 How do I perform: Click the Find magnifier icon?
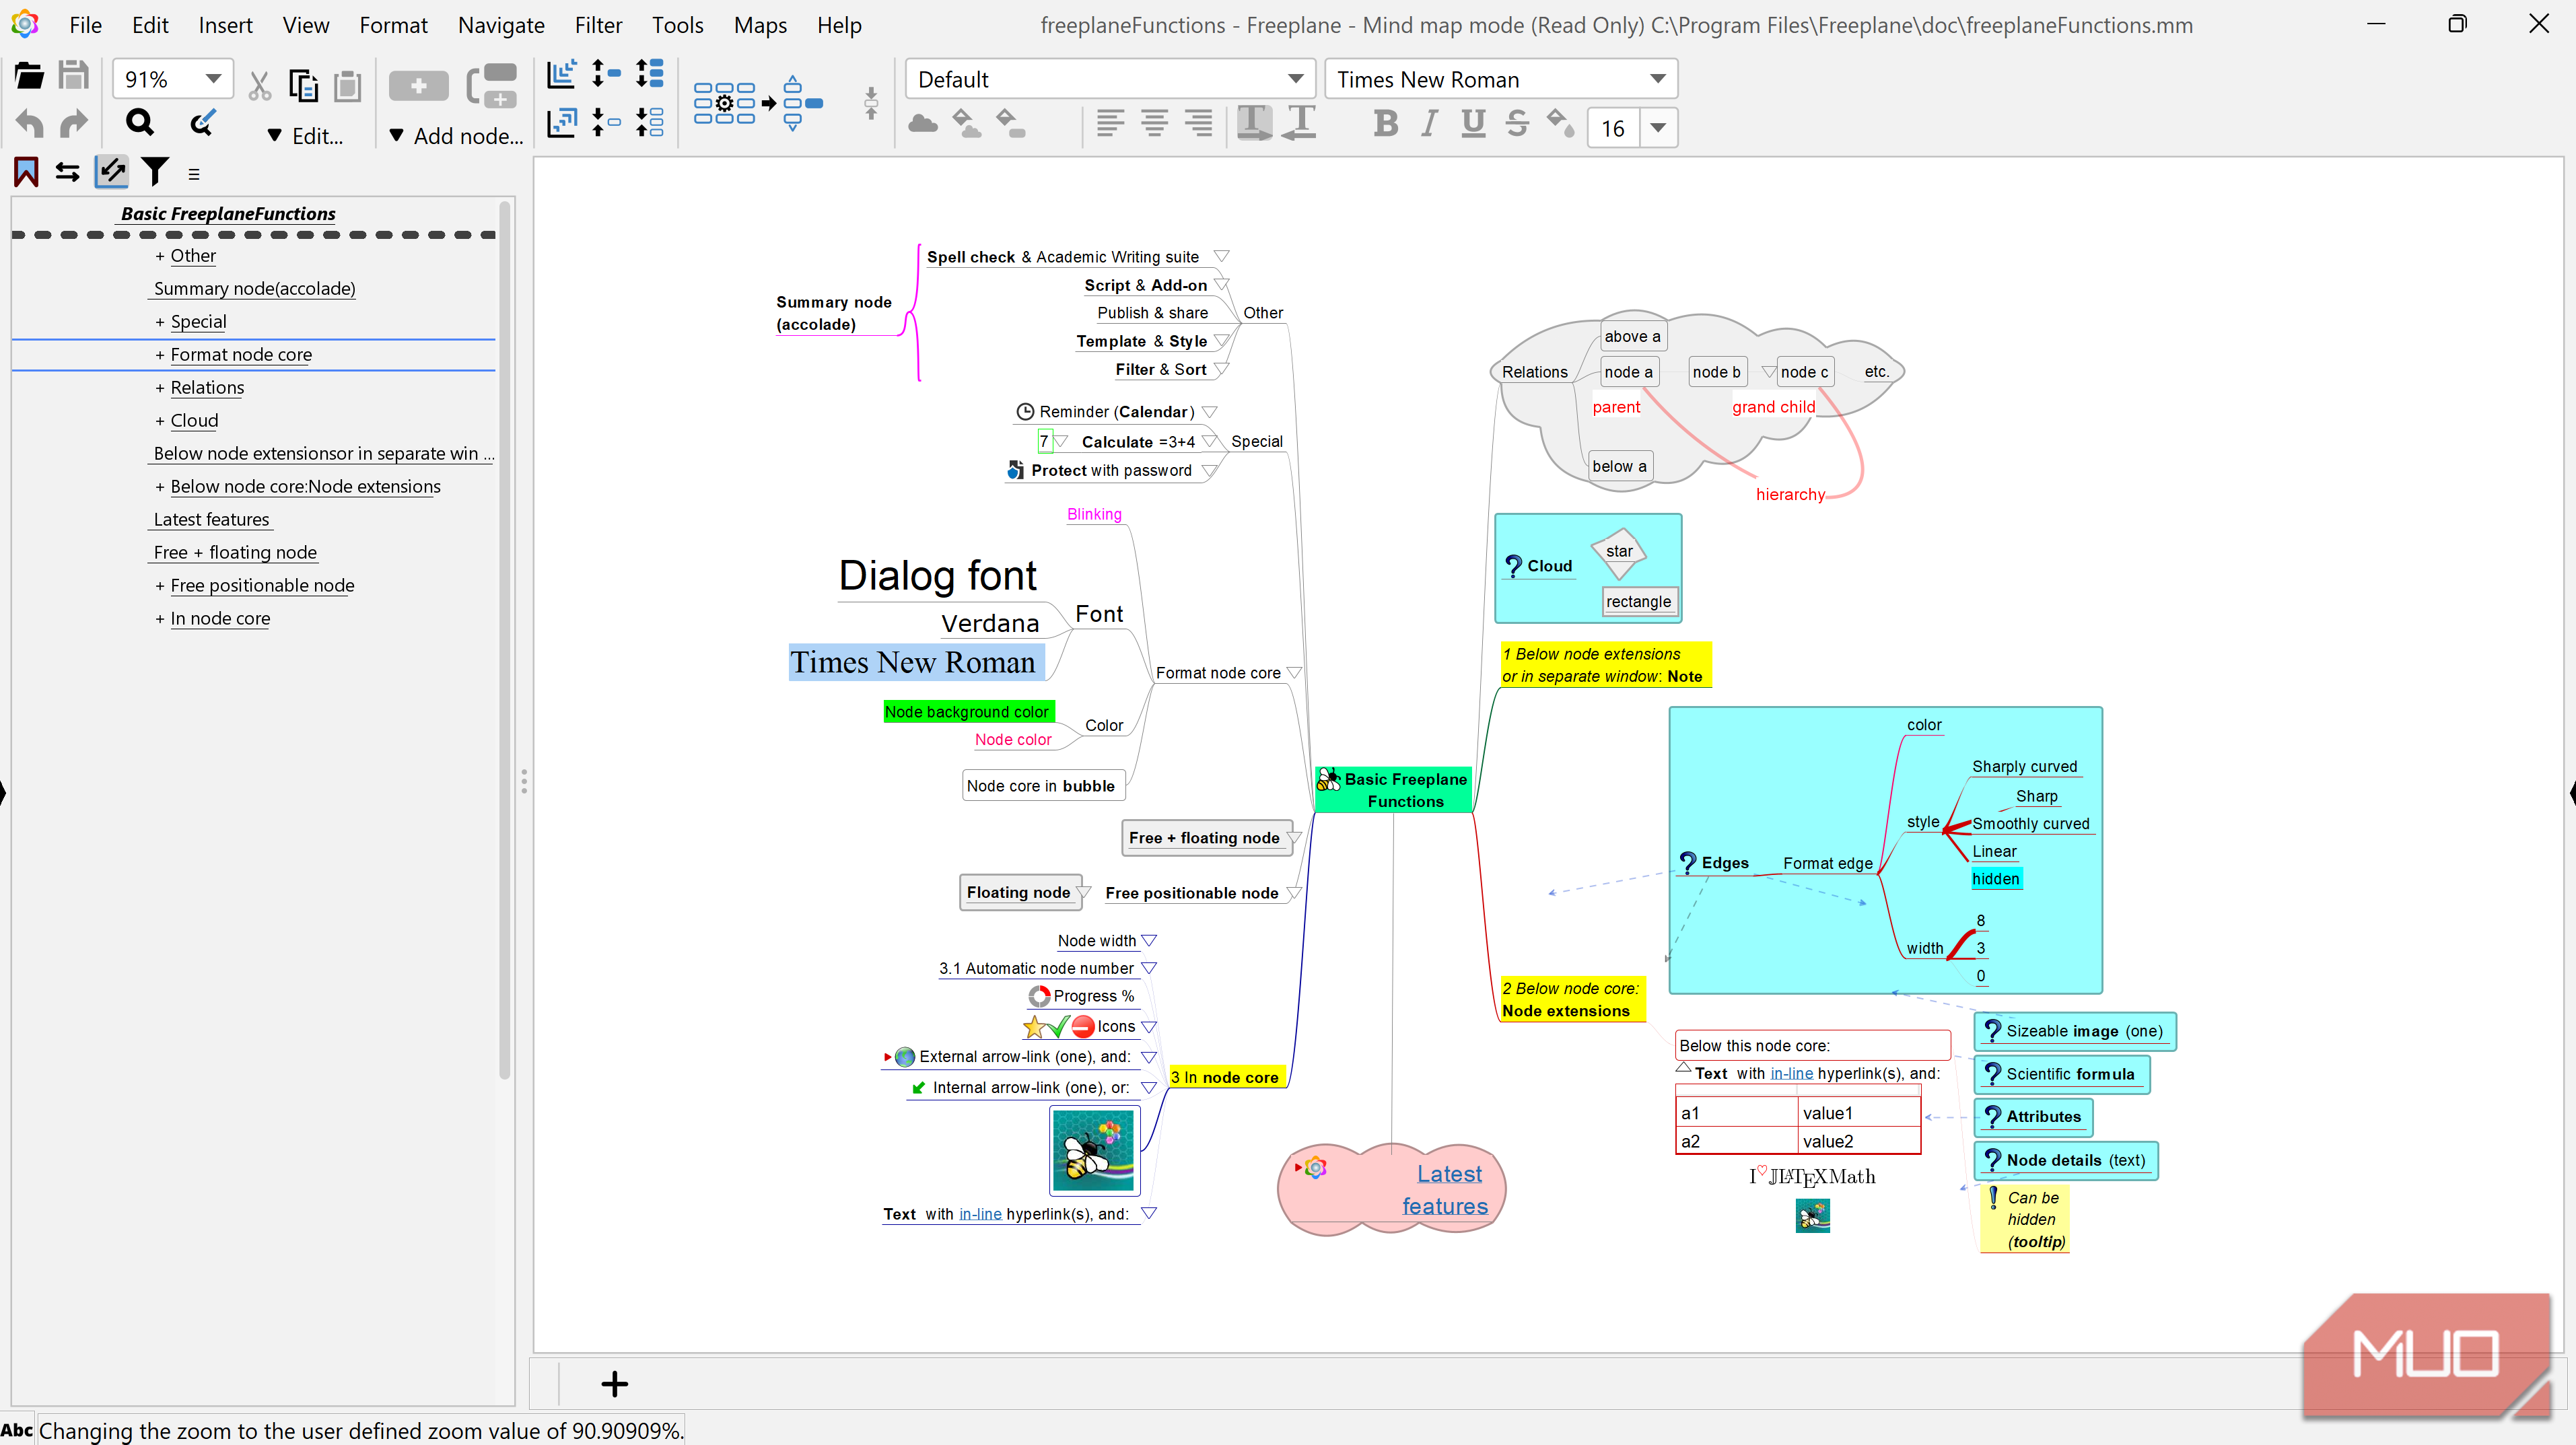[140, 123]
